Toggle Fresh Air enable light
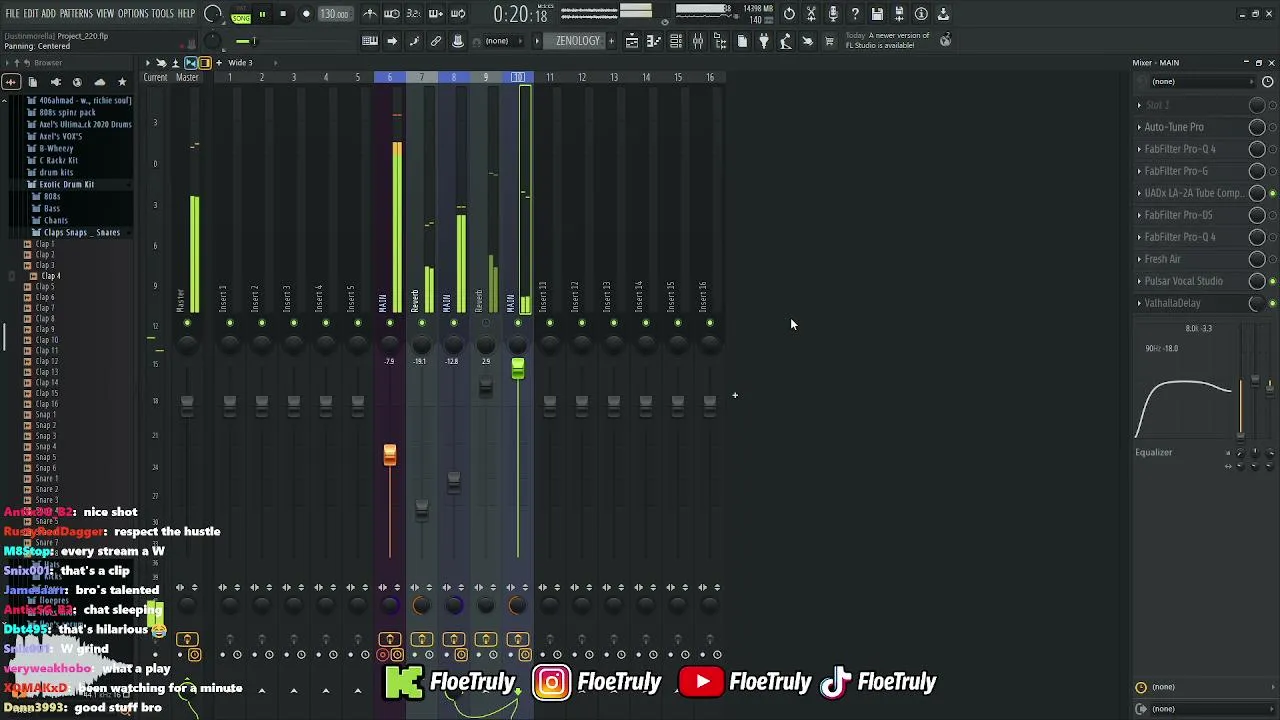 [1272, 259]
